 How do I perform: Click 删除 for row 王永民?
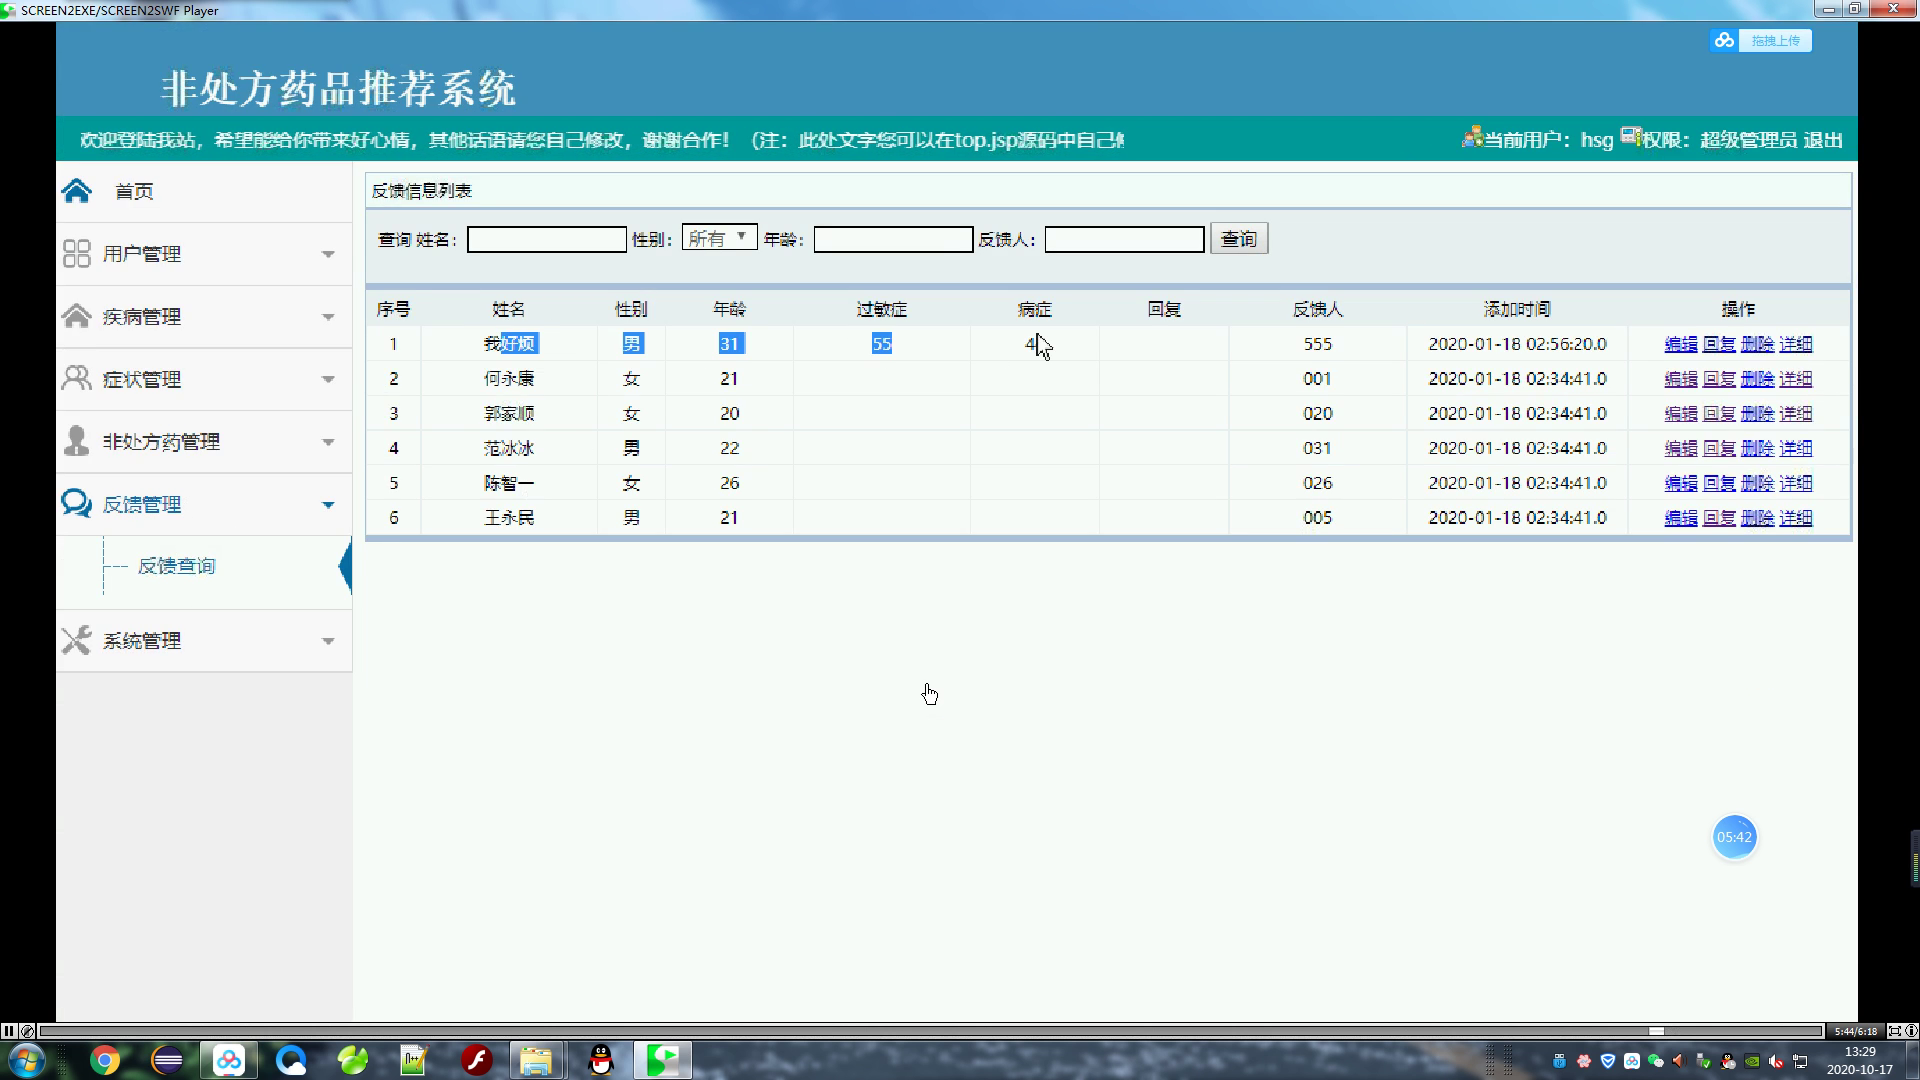[1757, 518]
